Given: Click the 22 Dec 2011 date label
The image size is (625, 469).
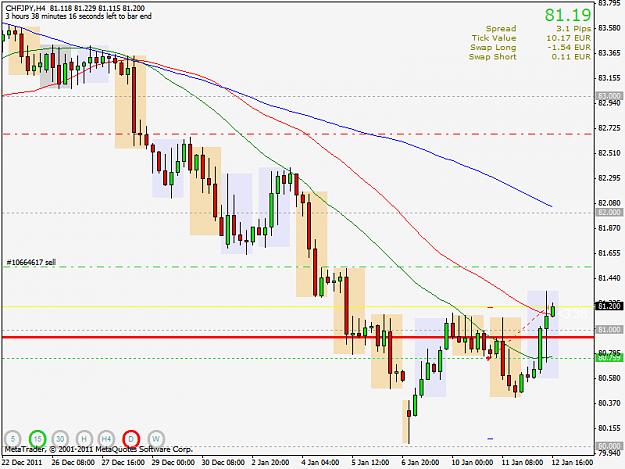Looking at the screenshot, I should coord(22,463).
